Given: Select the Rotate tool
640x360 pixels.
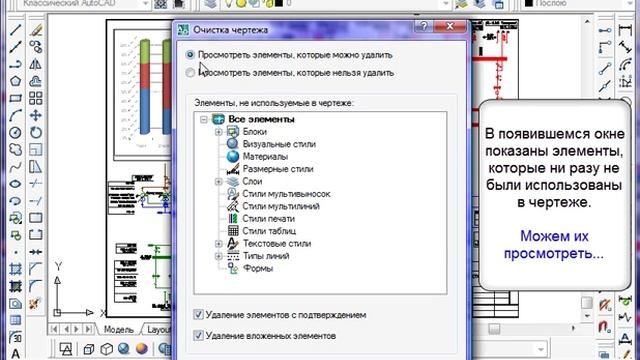Looking at the screenshot, I should (x=36, y=133).
